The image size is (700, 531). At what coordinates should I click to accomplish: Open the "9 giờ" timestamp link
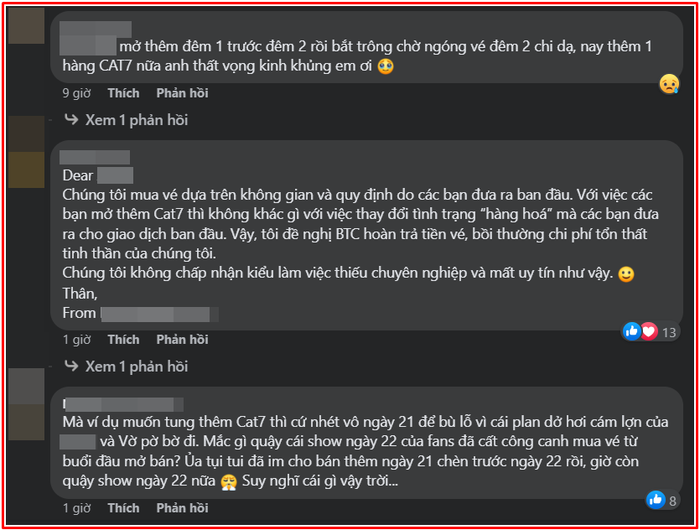point(76,93)
